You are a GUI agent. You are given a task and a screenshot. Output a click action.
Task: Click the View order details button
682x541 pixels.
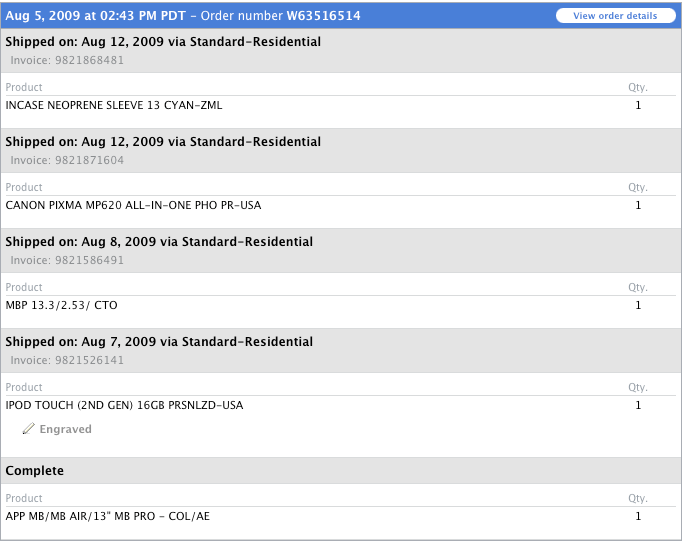pos(615,16)
